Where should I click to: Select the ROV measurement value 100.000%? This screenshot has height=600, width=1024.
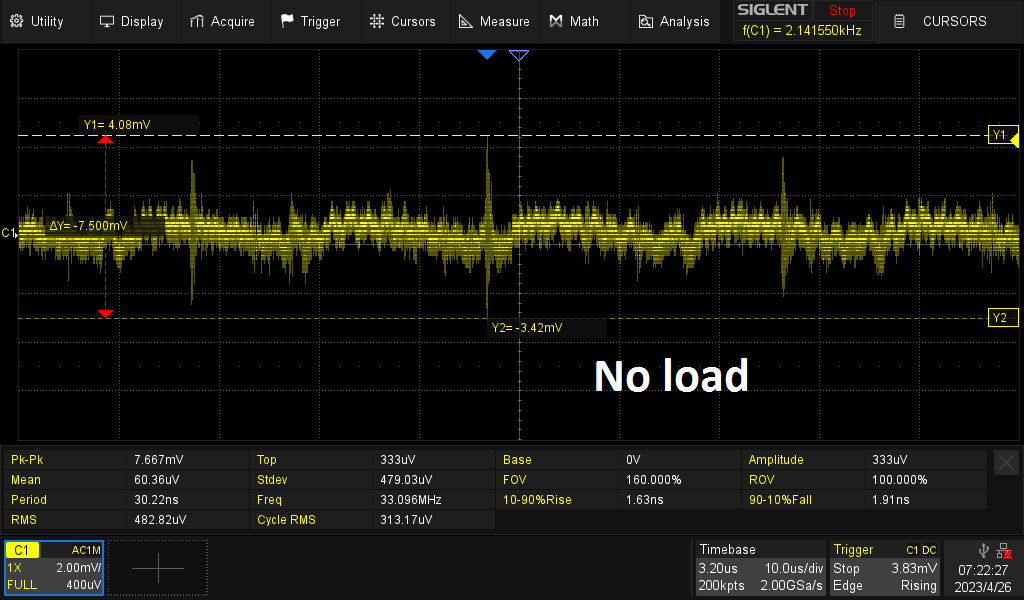click(x=899, y=480)
